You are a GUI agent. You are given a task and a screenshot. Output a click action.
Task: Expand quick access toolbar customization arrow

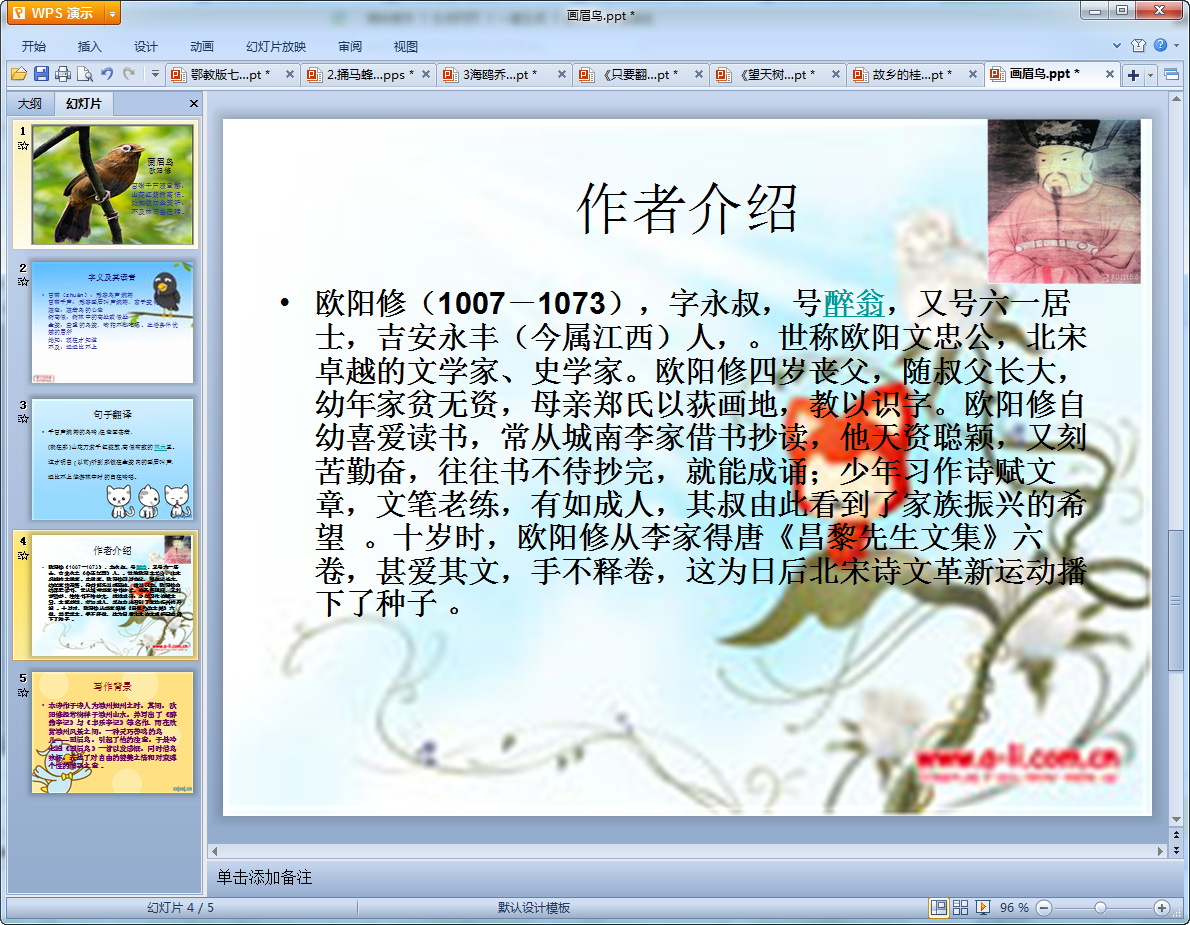[155, 74]
